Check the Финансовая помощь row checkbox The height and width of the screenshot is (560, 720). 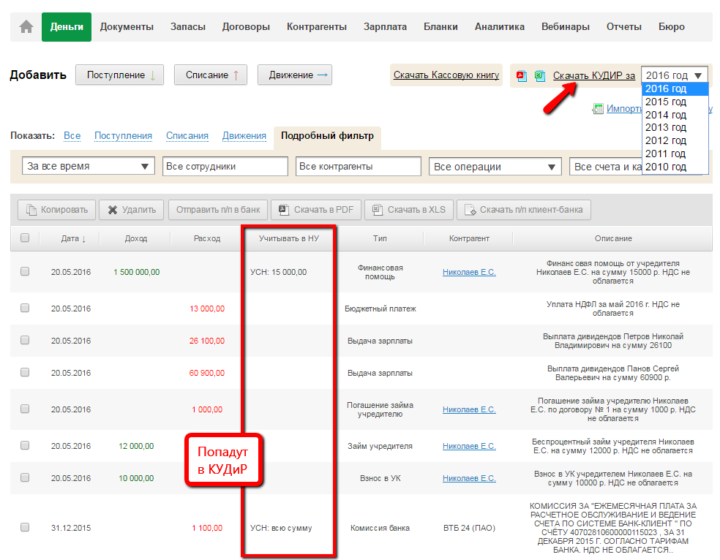pyautogui.click(x=25, y=271)
